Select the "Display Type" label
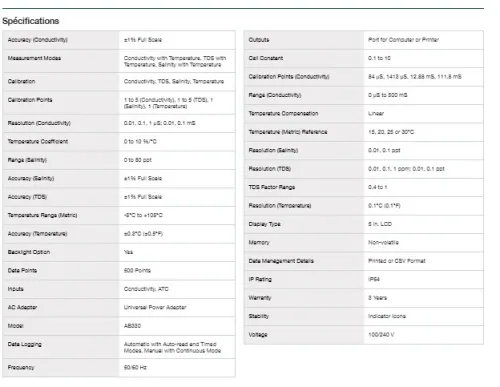Viewport: 500px width, 387px height. (x=264, y=224)
